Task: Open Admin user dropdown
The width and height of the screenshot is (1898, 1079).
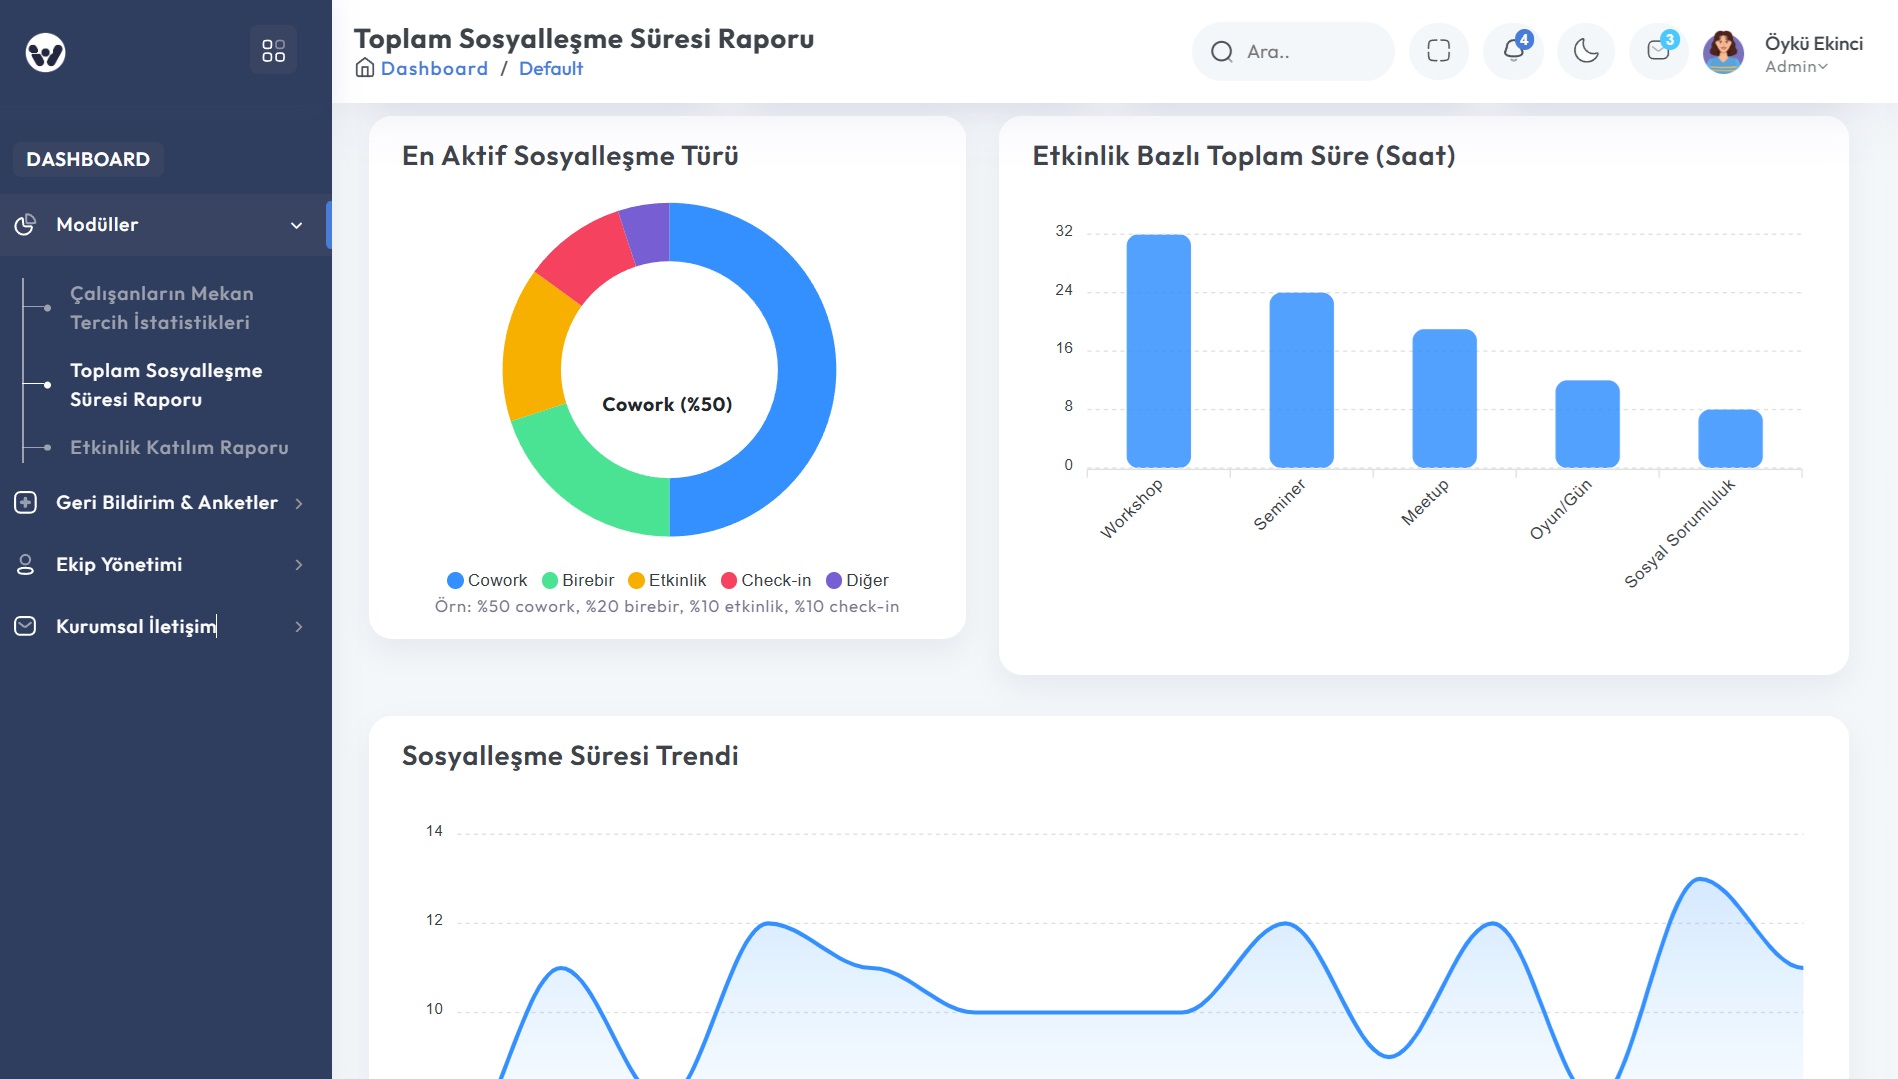Action: (1796, 67)
